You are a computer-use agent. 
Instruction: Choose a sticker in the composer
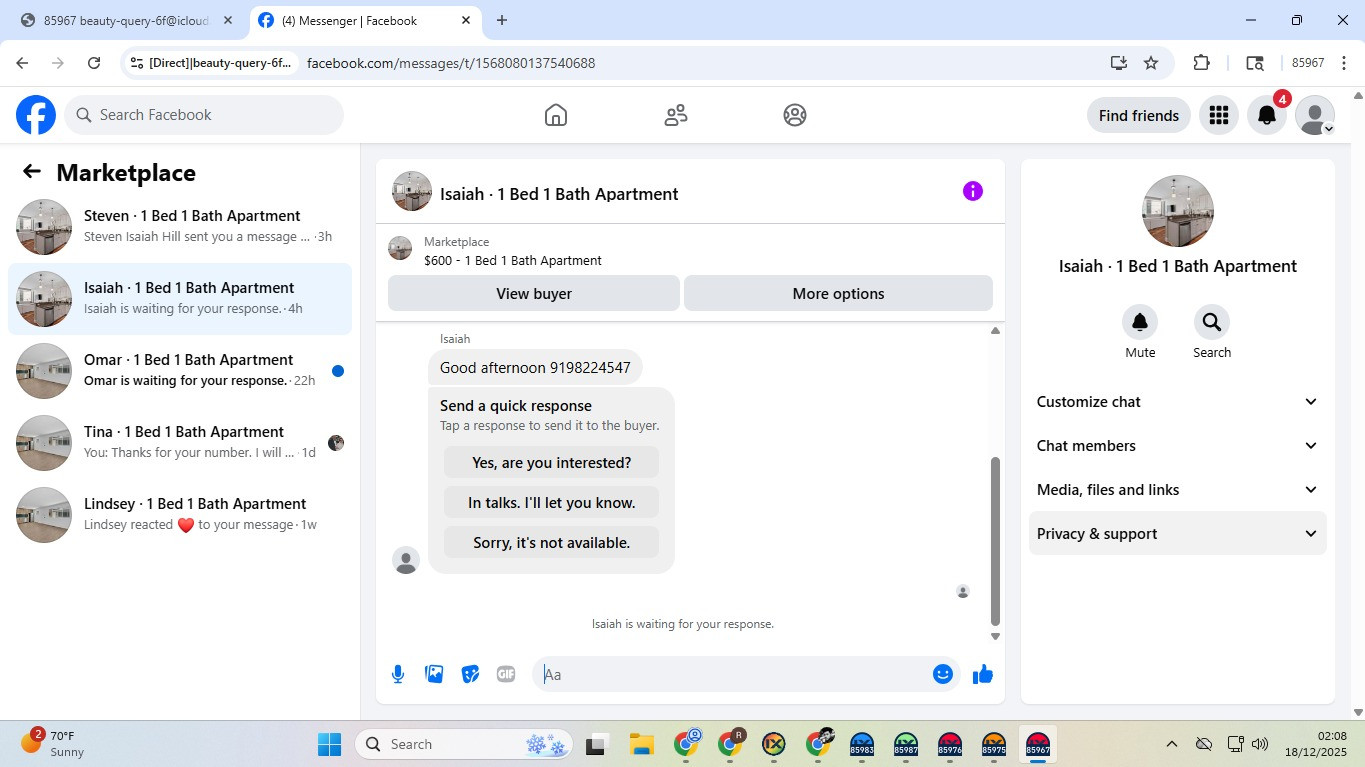point(470,674)
